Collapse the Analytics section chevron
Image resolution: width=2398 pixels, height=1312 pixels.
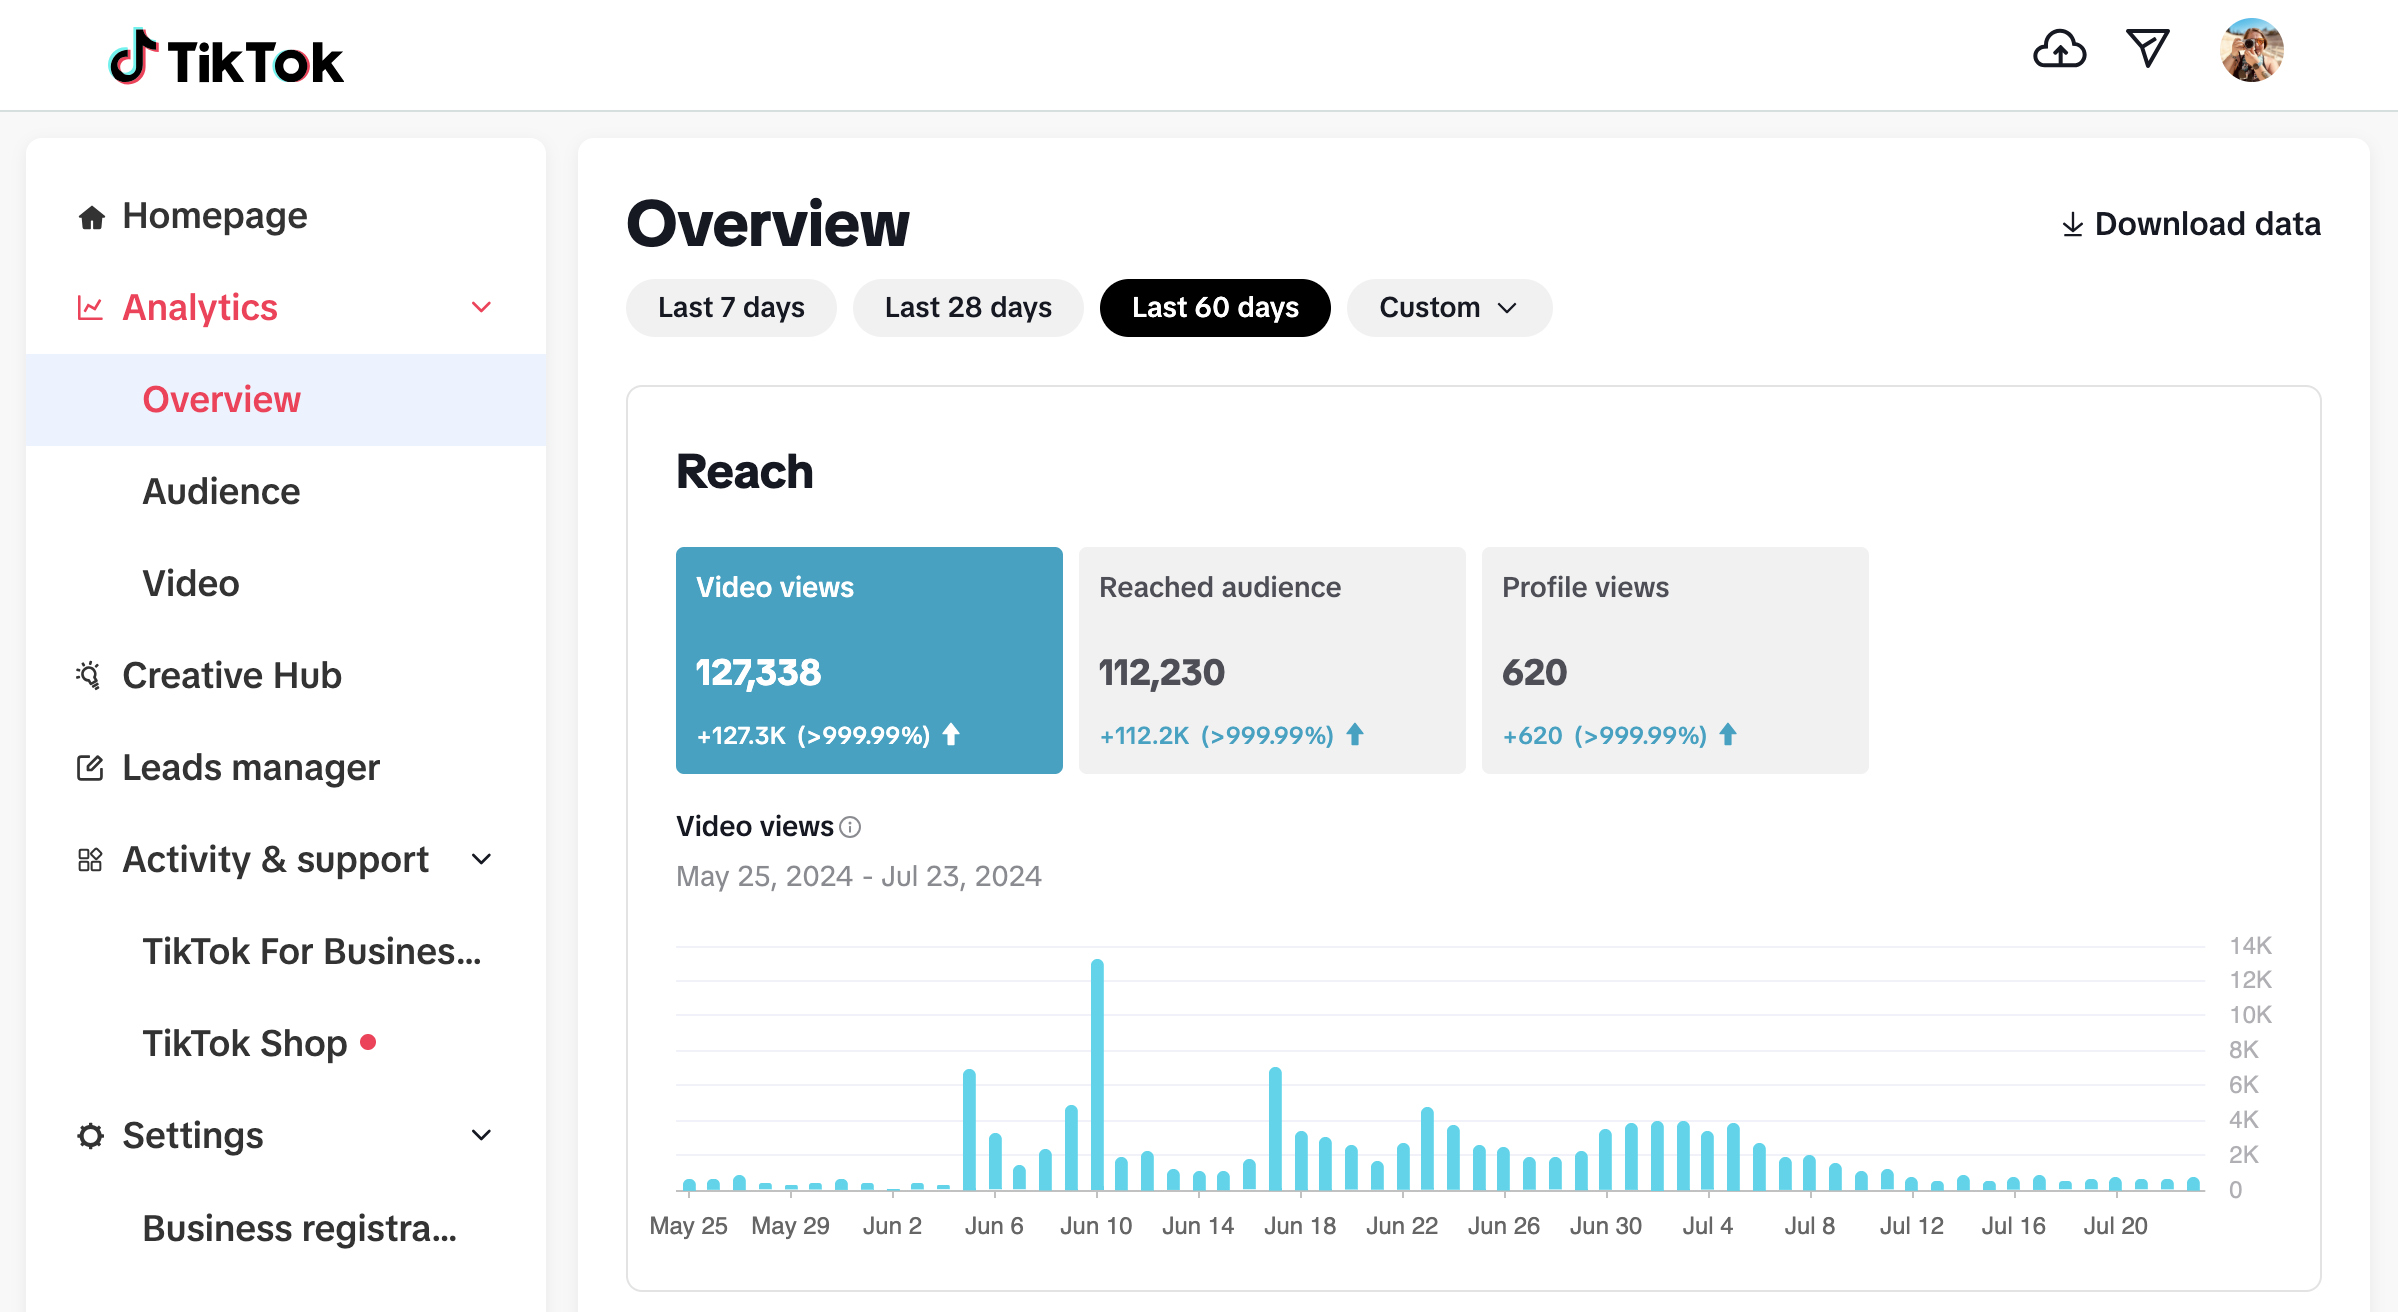pyautogui.click(x=481, y=307)
